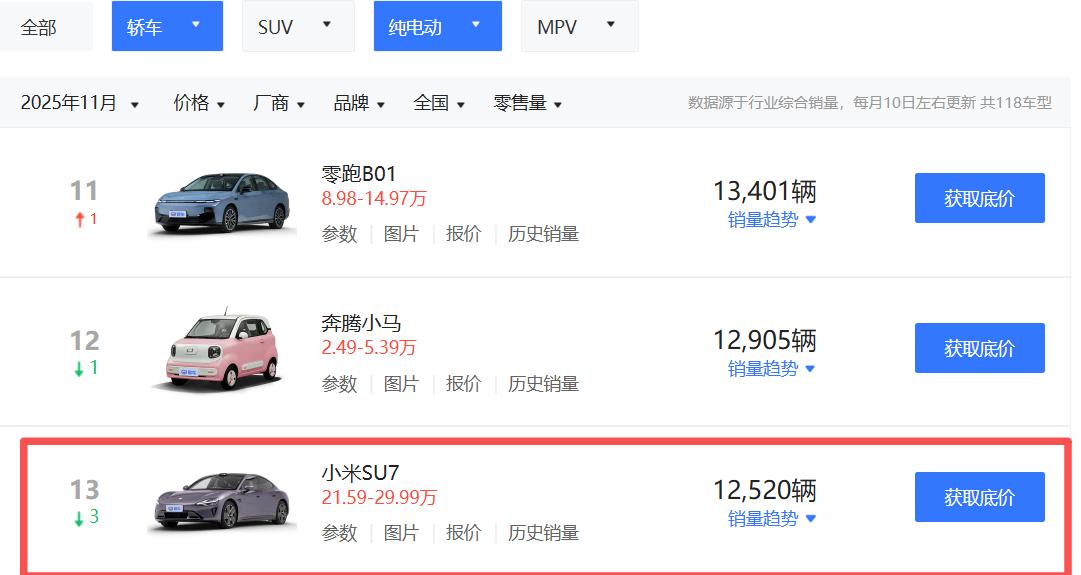Open 历史销量 link for 小米SU7
1081x575 pixels.
point(543,533)
